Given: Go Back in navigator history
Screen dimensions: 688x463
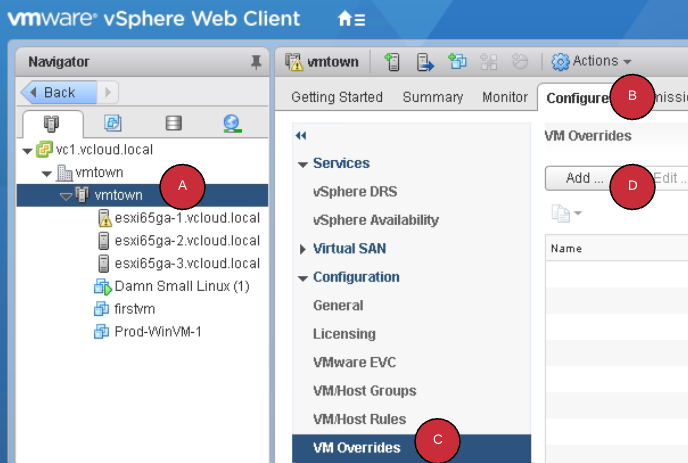Looking at the screenshot, I should [x=58, y=92].
